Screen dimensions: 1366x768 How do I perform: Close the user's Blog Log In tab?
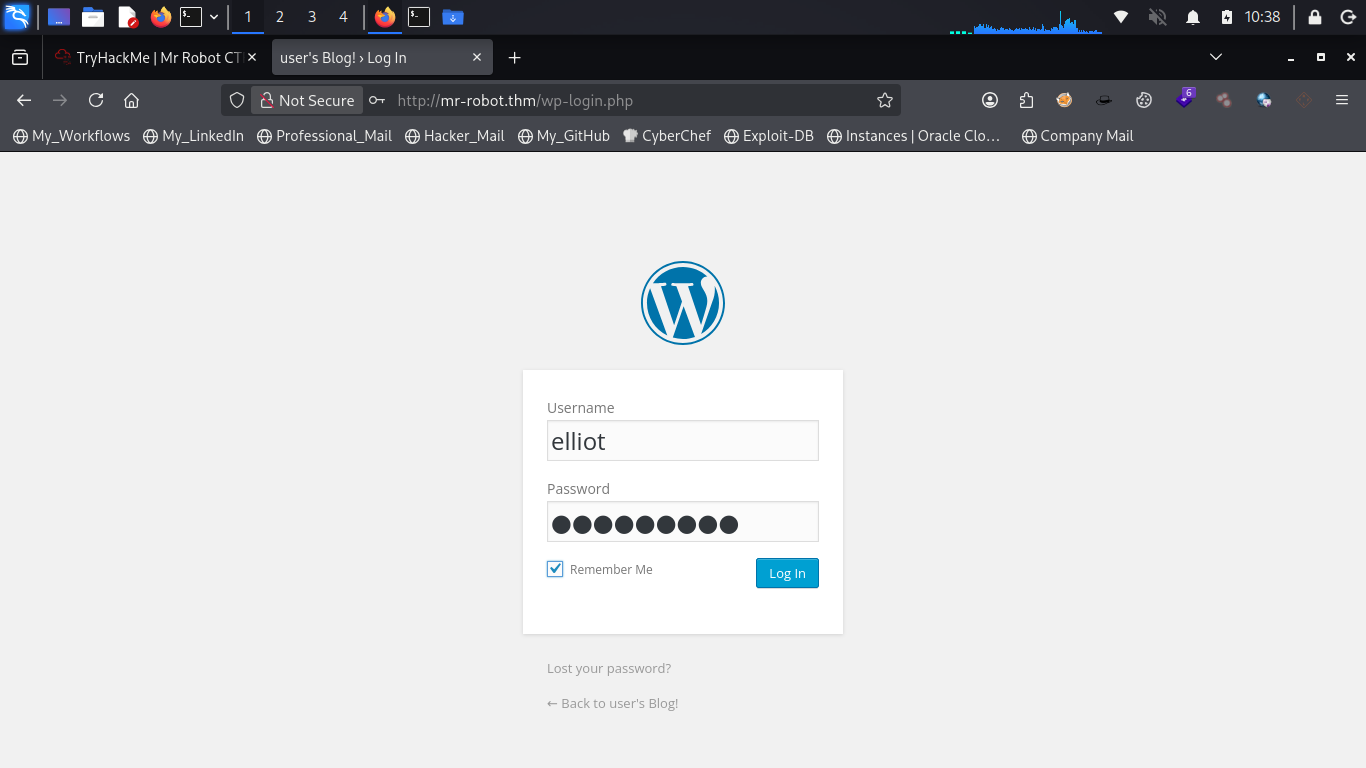[477, 58]
